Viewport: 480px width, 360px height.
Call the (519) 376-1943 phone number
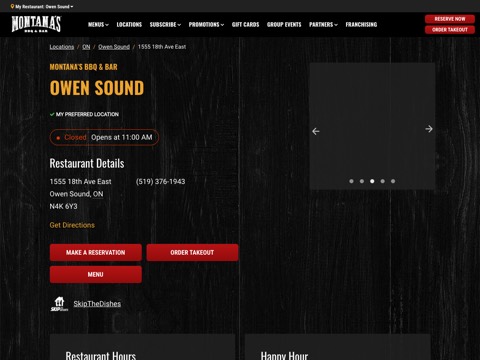click(x=160, y=181)
